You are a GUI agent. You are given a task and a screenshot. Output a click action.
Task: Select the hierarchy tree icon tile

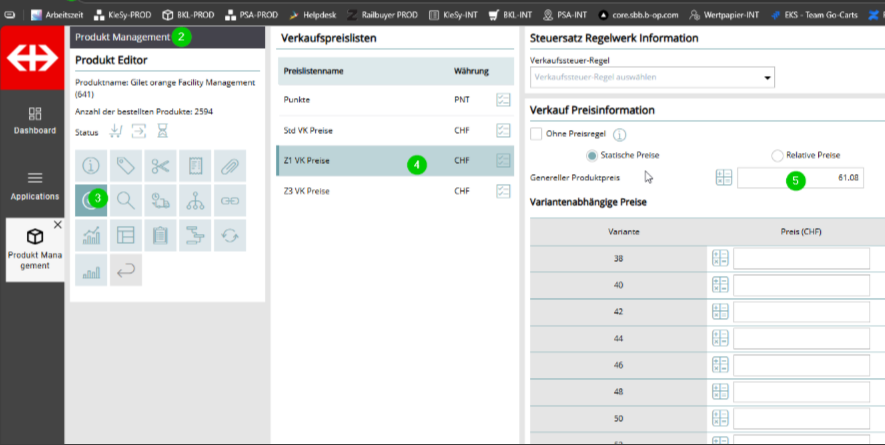(195, 200)
